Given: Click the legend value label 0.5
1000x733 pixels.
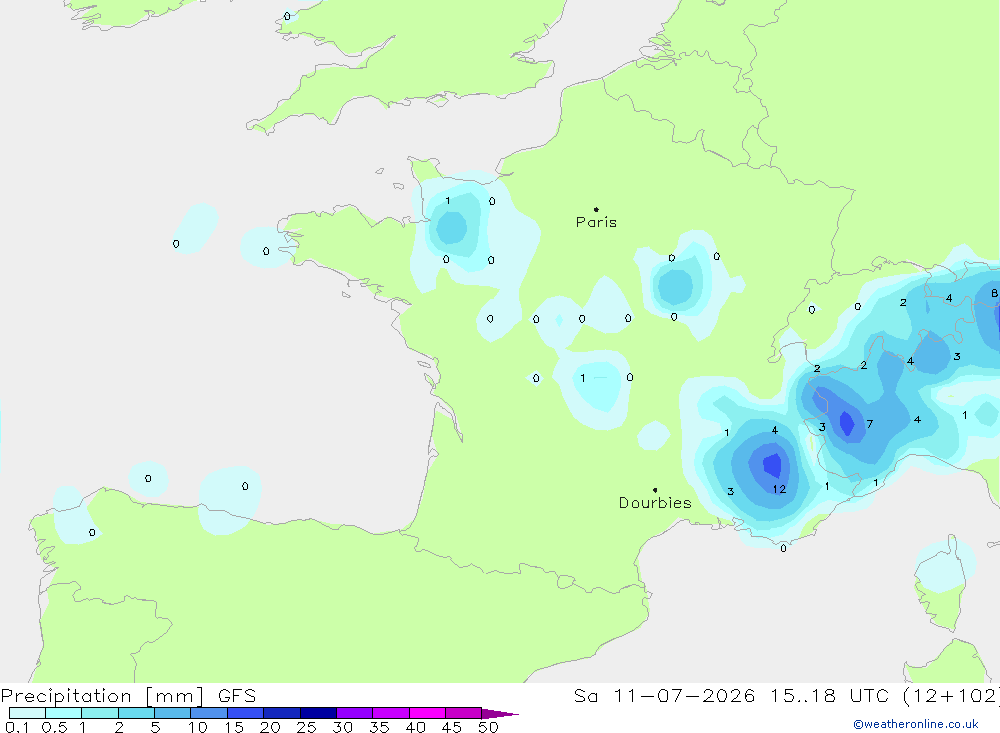Looking at the screenshot, I should (x=54, y=727).
